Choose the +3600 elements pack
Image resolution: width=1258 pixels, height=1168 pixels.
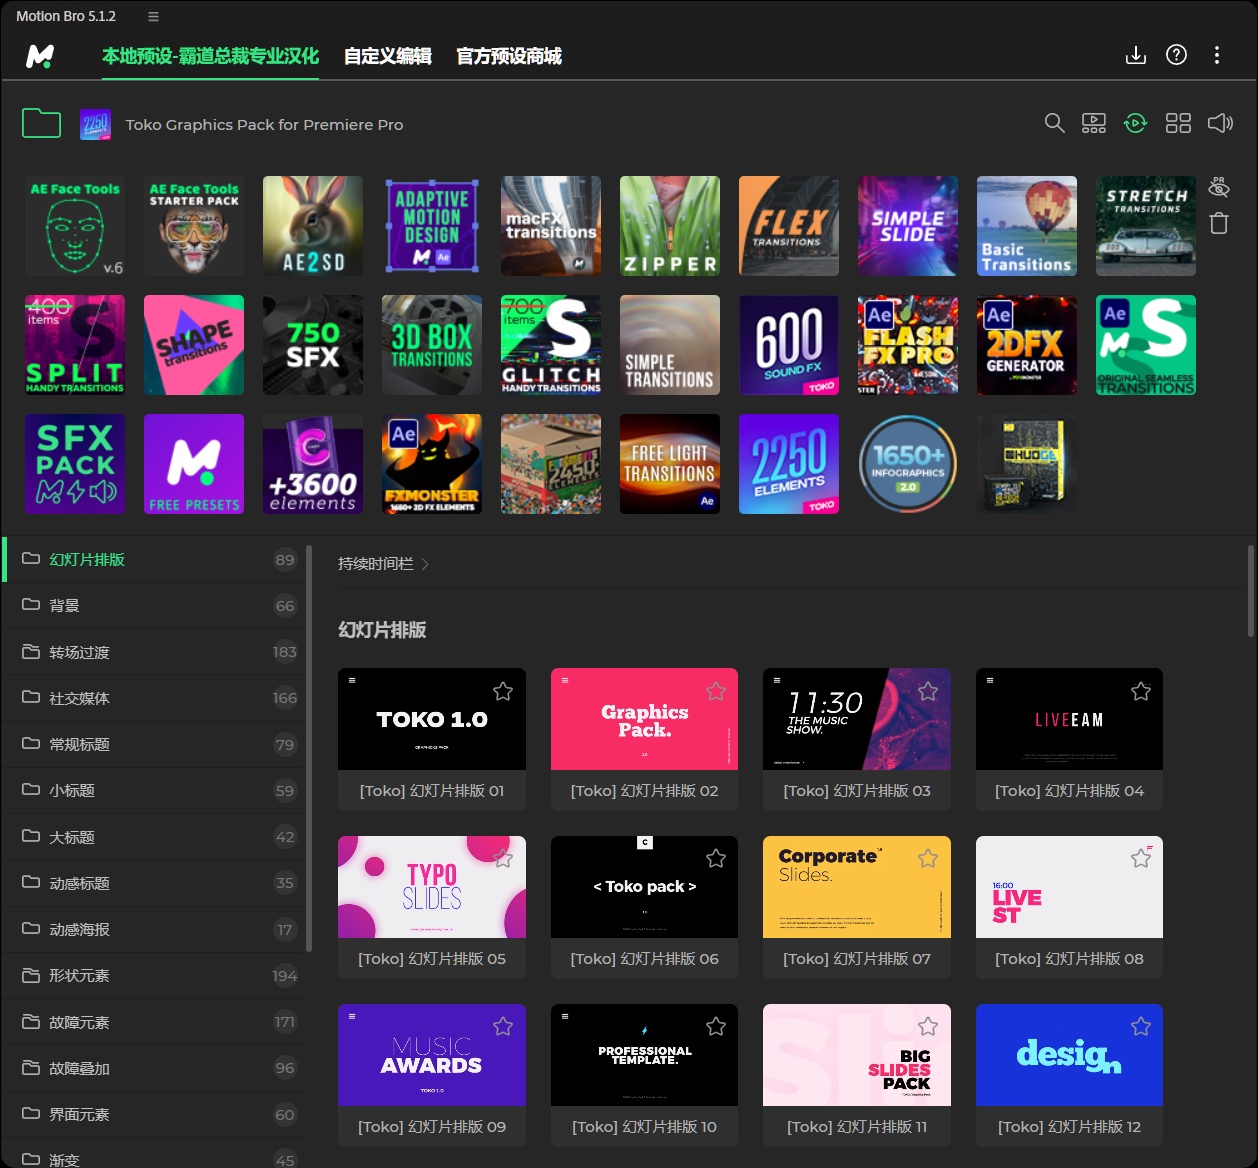(x=313, y=464)
